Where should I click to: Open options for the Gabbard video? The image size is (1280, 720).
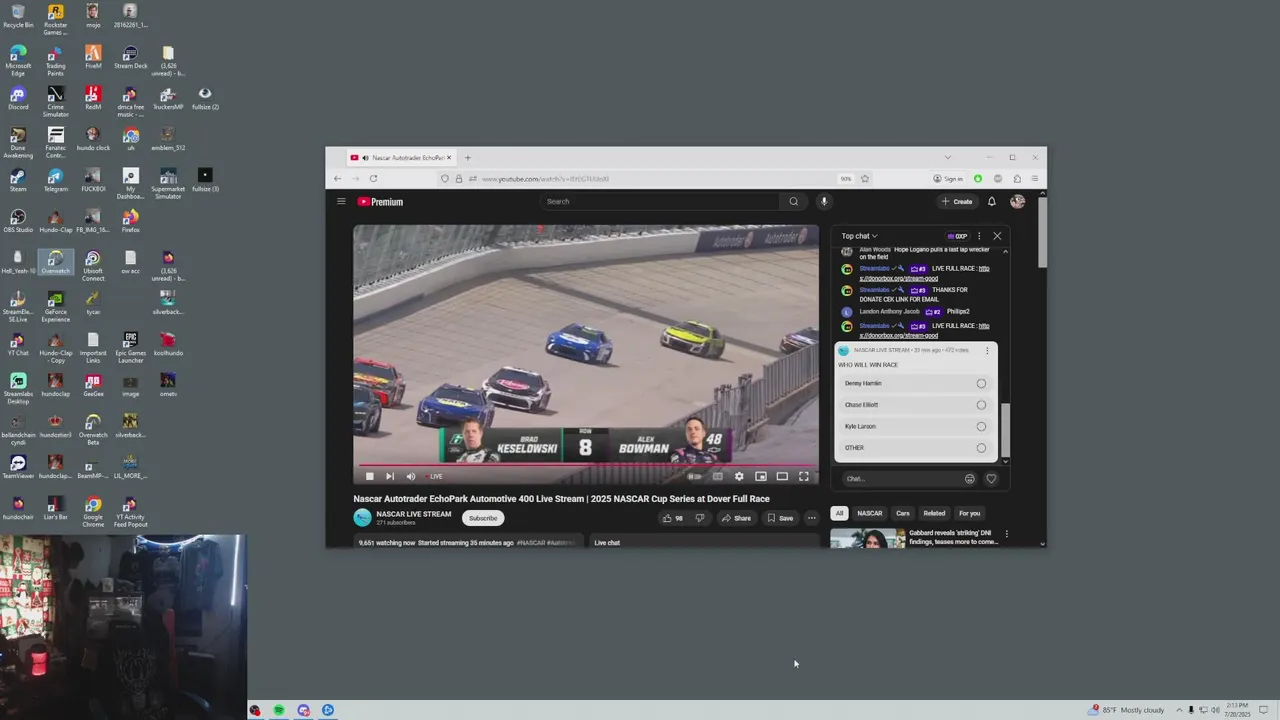[x=1006, y=534]
